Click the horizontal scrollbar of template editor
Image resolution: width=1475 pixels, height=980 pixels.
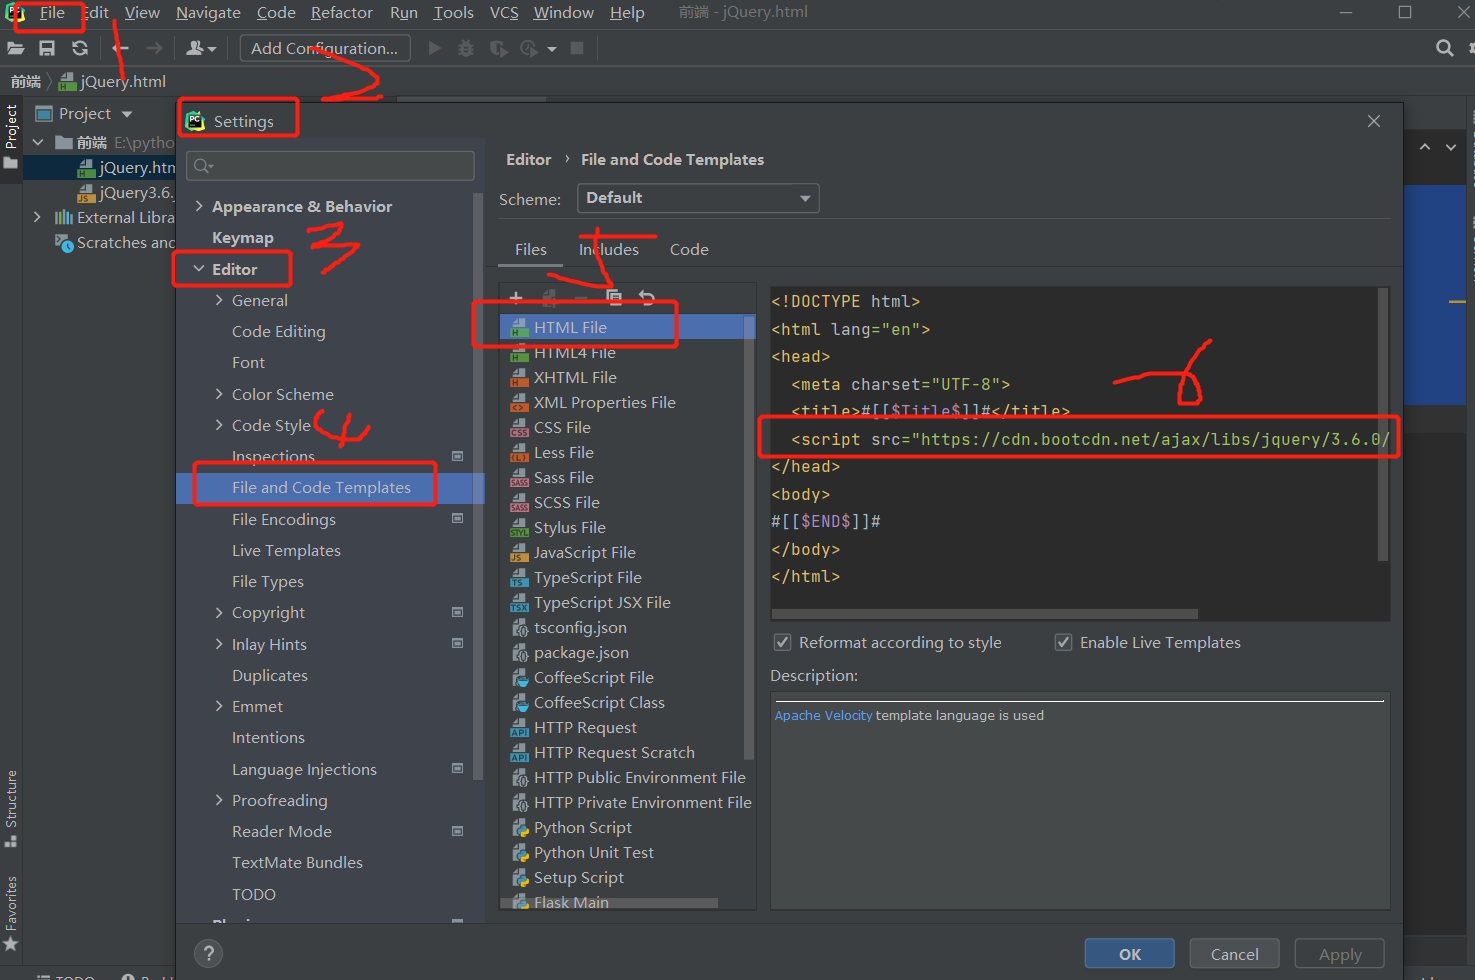pyautogui.click(x=985, y=613)
